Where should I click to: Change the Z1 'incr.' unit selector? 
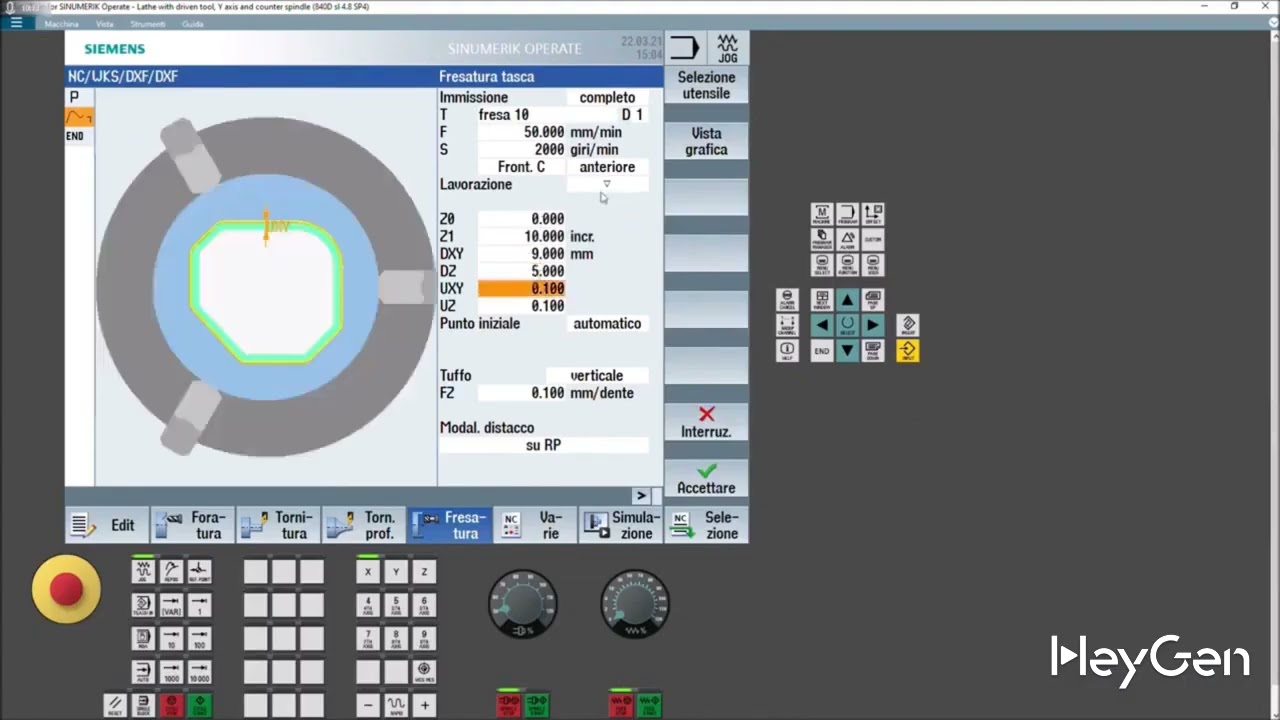coord(583,236)
